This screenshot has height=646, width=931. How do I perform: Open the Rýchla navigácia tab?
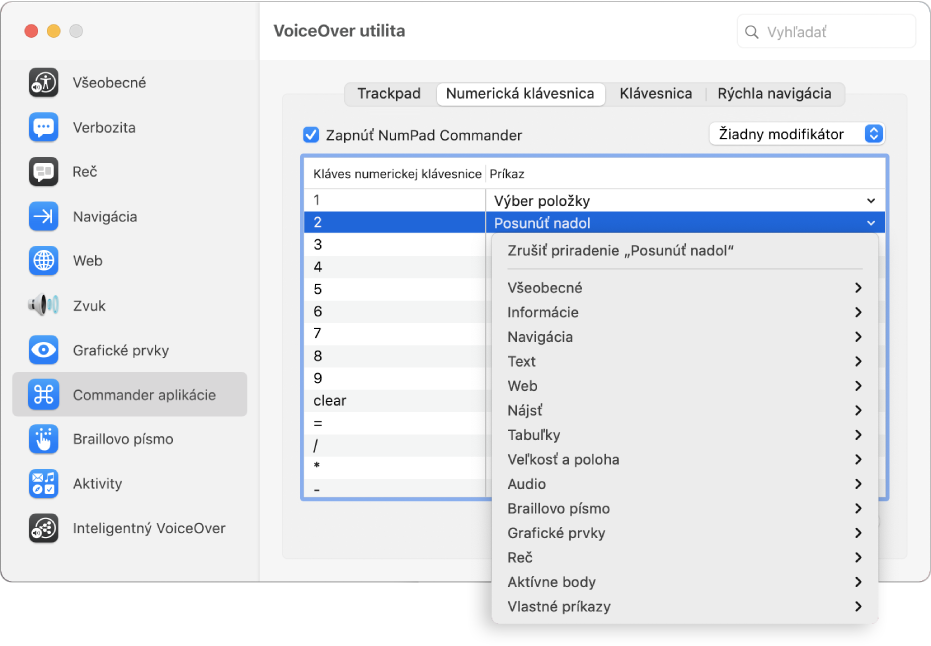click(x=775, y=93)
